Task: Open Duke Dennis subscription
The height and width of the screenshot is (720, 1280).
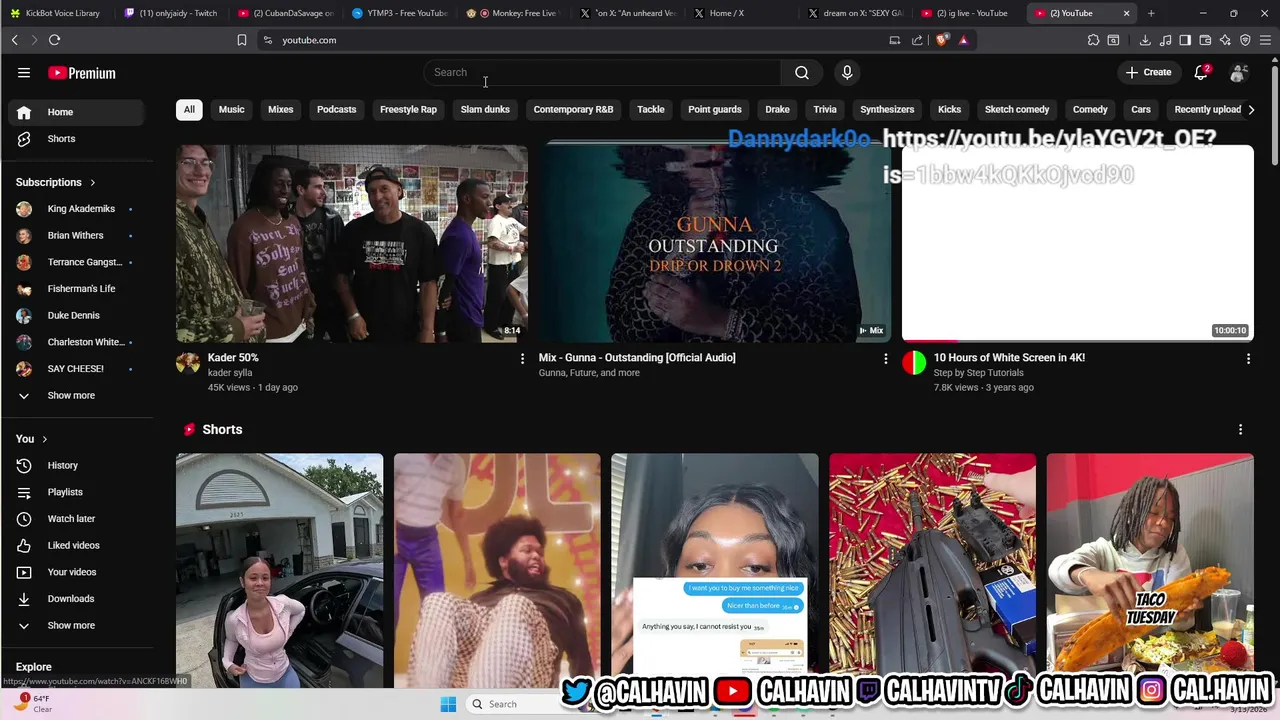Action: point(77,315)
